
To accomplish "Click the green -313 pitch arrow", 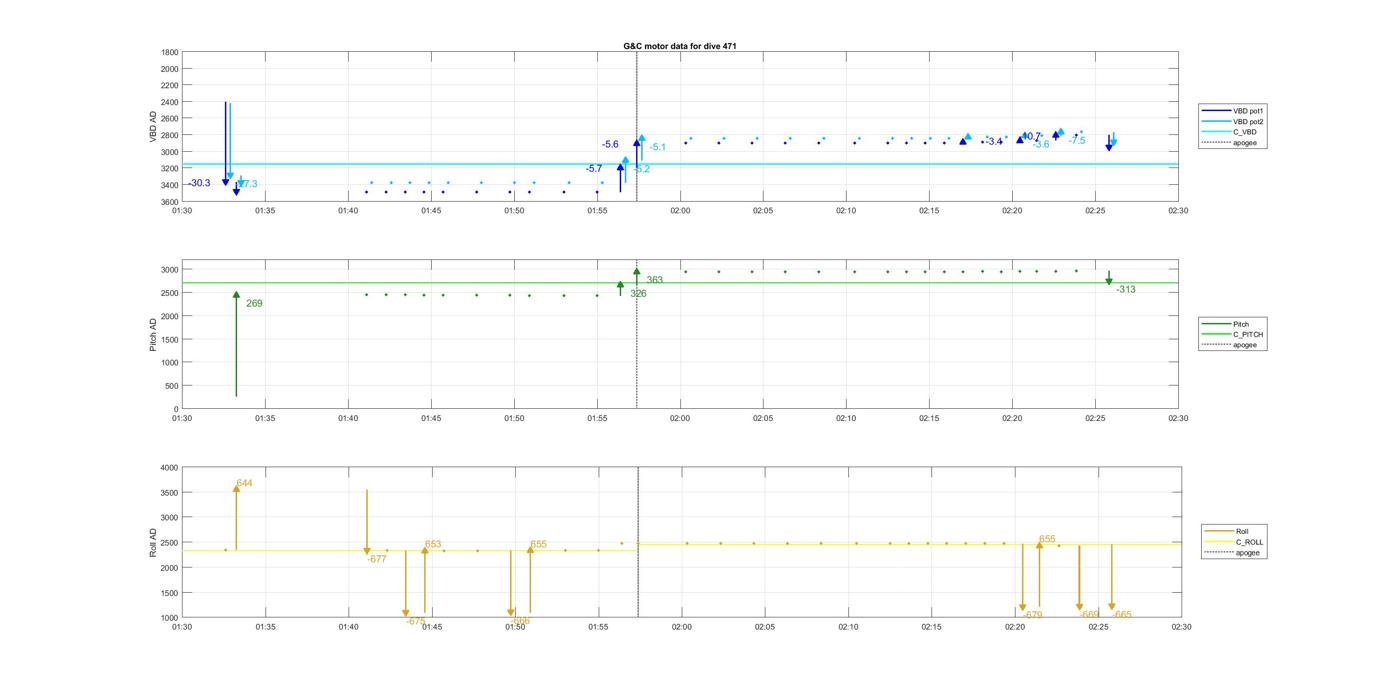I will pos(1109,278).
